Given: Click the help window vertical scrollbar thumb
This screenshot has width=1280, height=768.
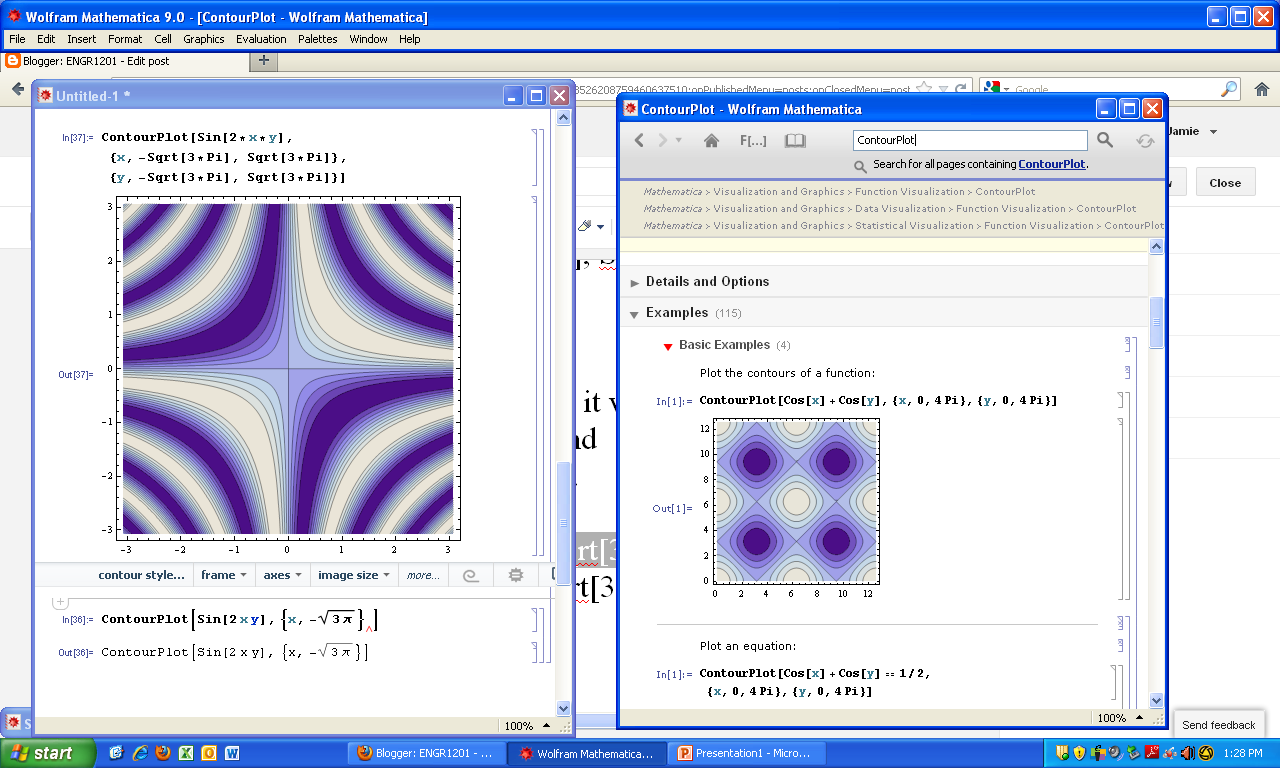Looking at the screenshot, I should coord(1157,322).
